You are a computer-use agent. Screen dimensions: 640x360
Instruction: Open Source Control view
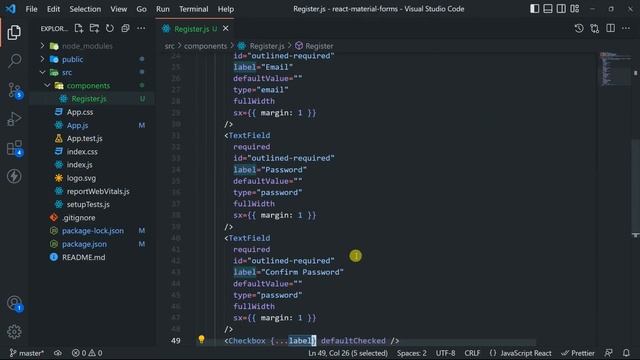click(15, 90)
